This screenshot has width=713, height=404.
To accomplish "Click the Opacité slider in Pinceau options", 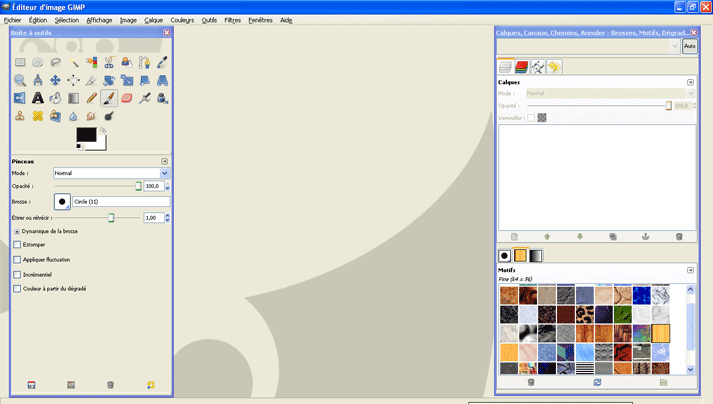I will (x=97, y=186).
